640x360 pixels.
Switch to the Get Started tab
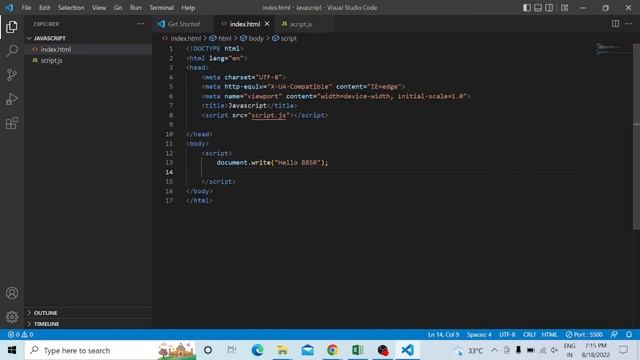coord(183,24)
